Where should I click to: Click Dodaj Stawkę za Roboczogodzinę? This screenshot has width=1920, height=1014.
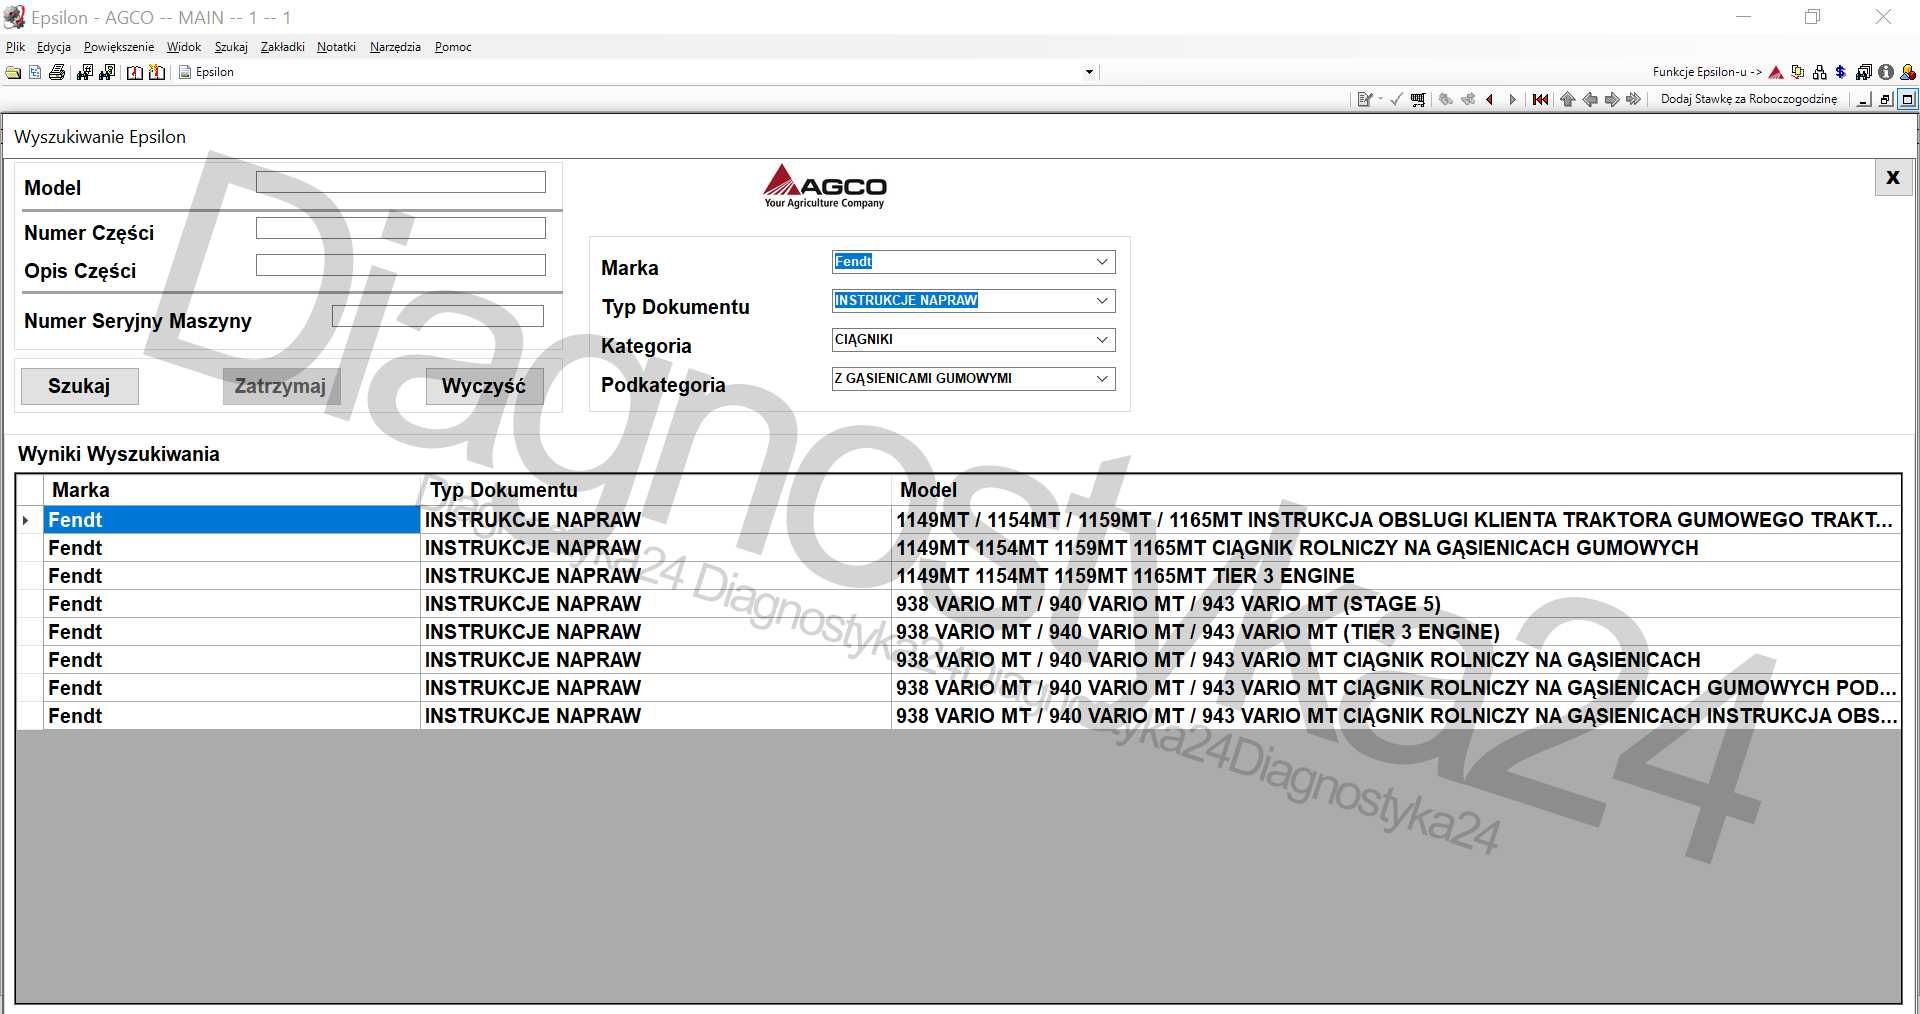pos(1748,99)
